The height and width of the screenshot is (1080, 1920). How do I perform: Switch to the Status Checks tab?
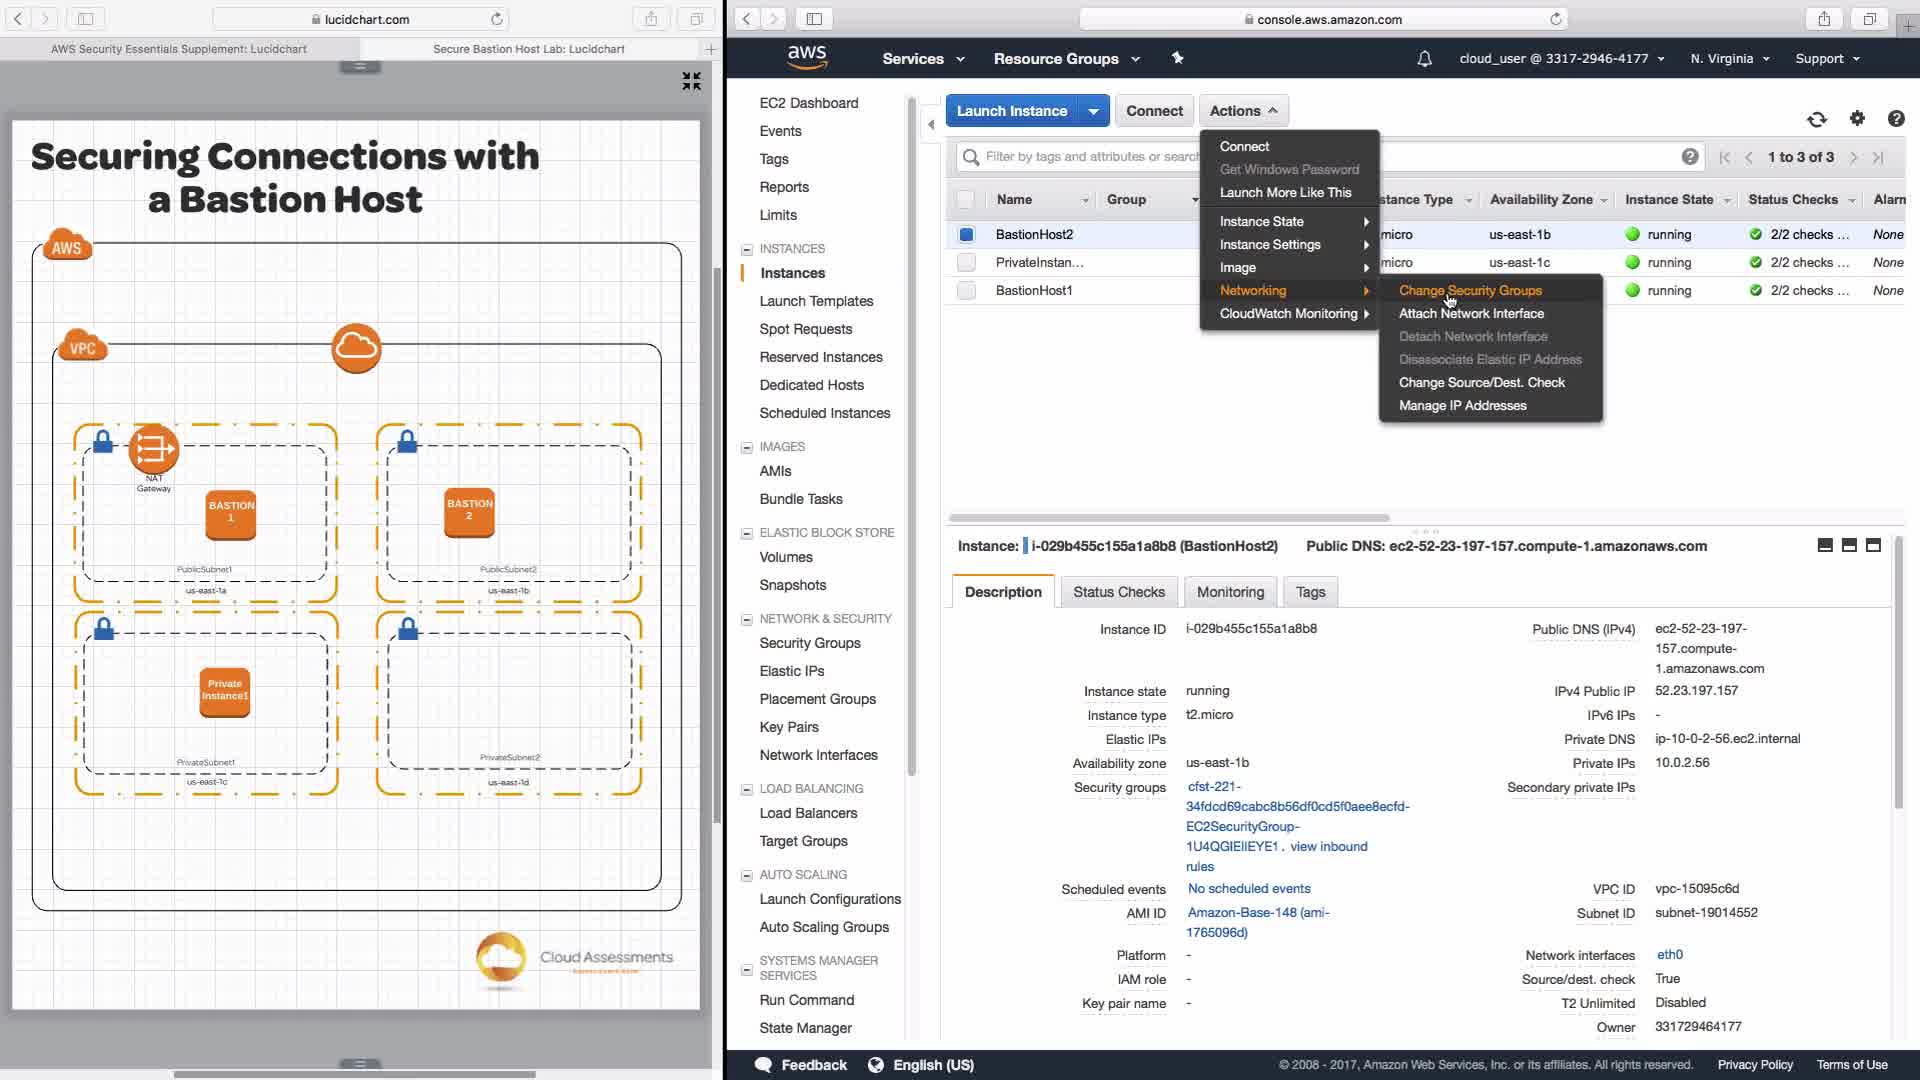pos(1118,592)
